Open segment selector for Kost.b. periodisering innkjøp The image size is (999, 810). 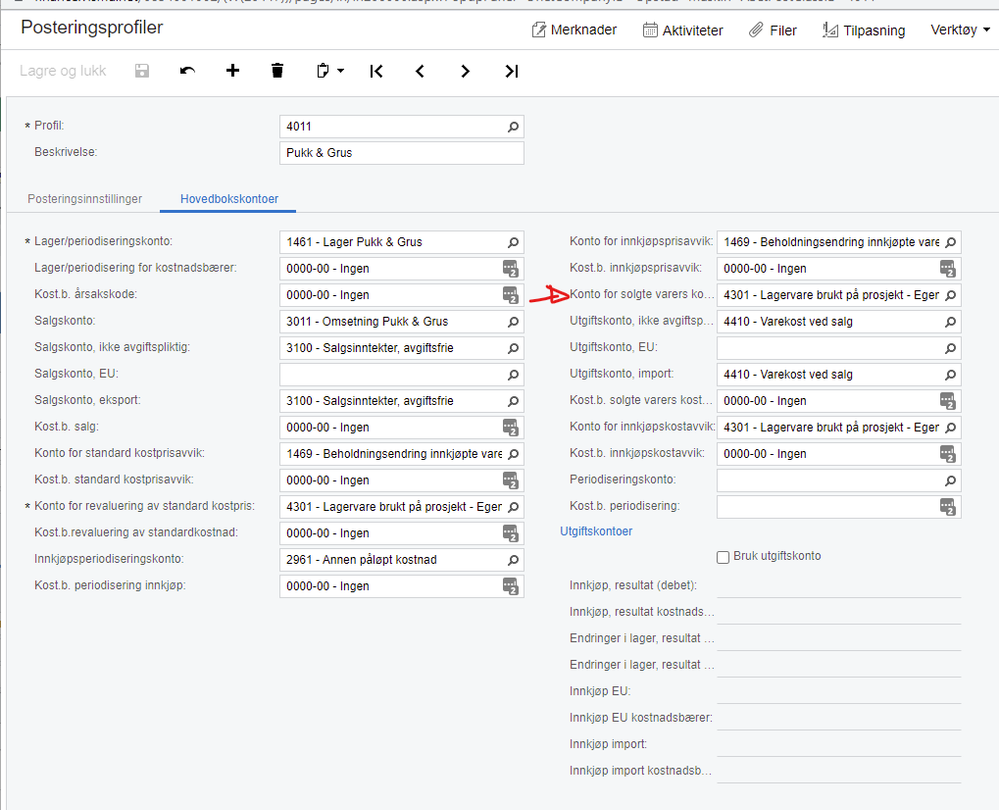tap(510, 586)
